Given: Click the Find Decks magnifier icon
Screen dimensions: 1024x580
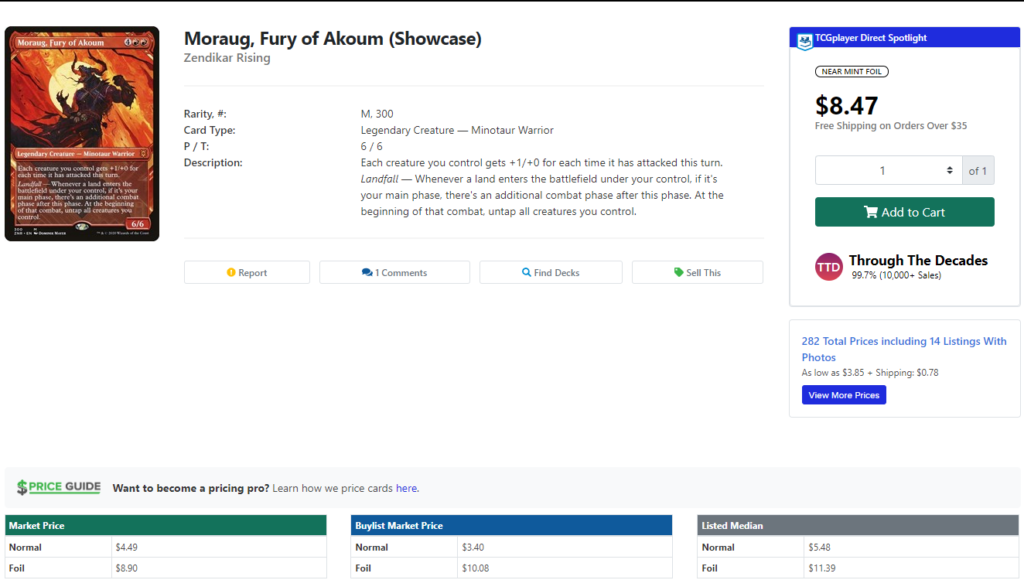Looking at the screenshot, I should [526, 272].
